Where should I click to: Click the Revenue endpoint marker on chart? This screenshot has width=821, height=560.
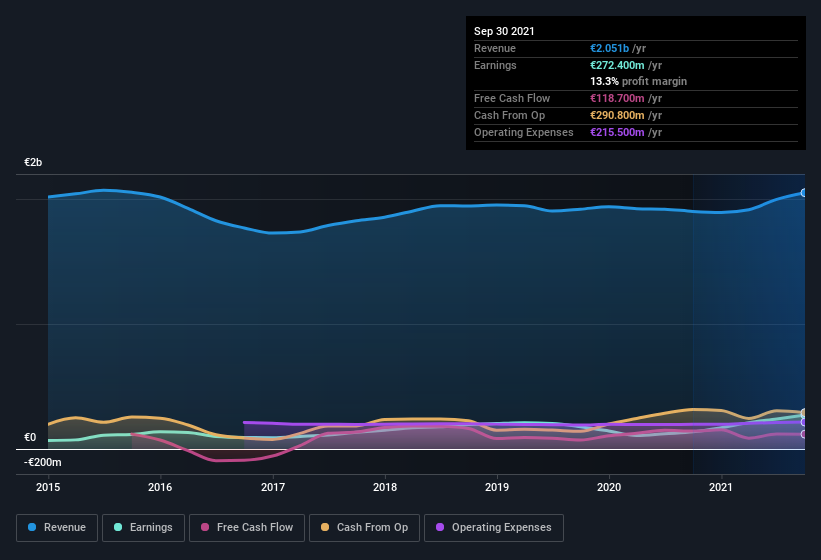(804, 193)
